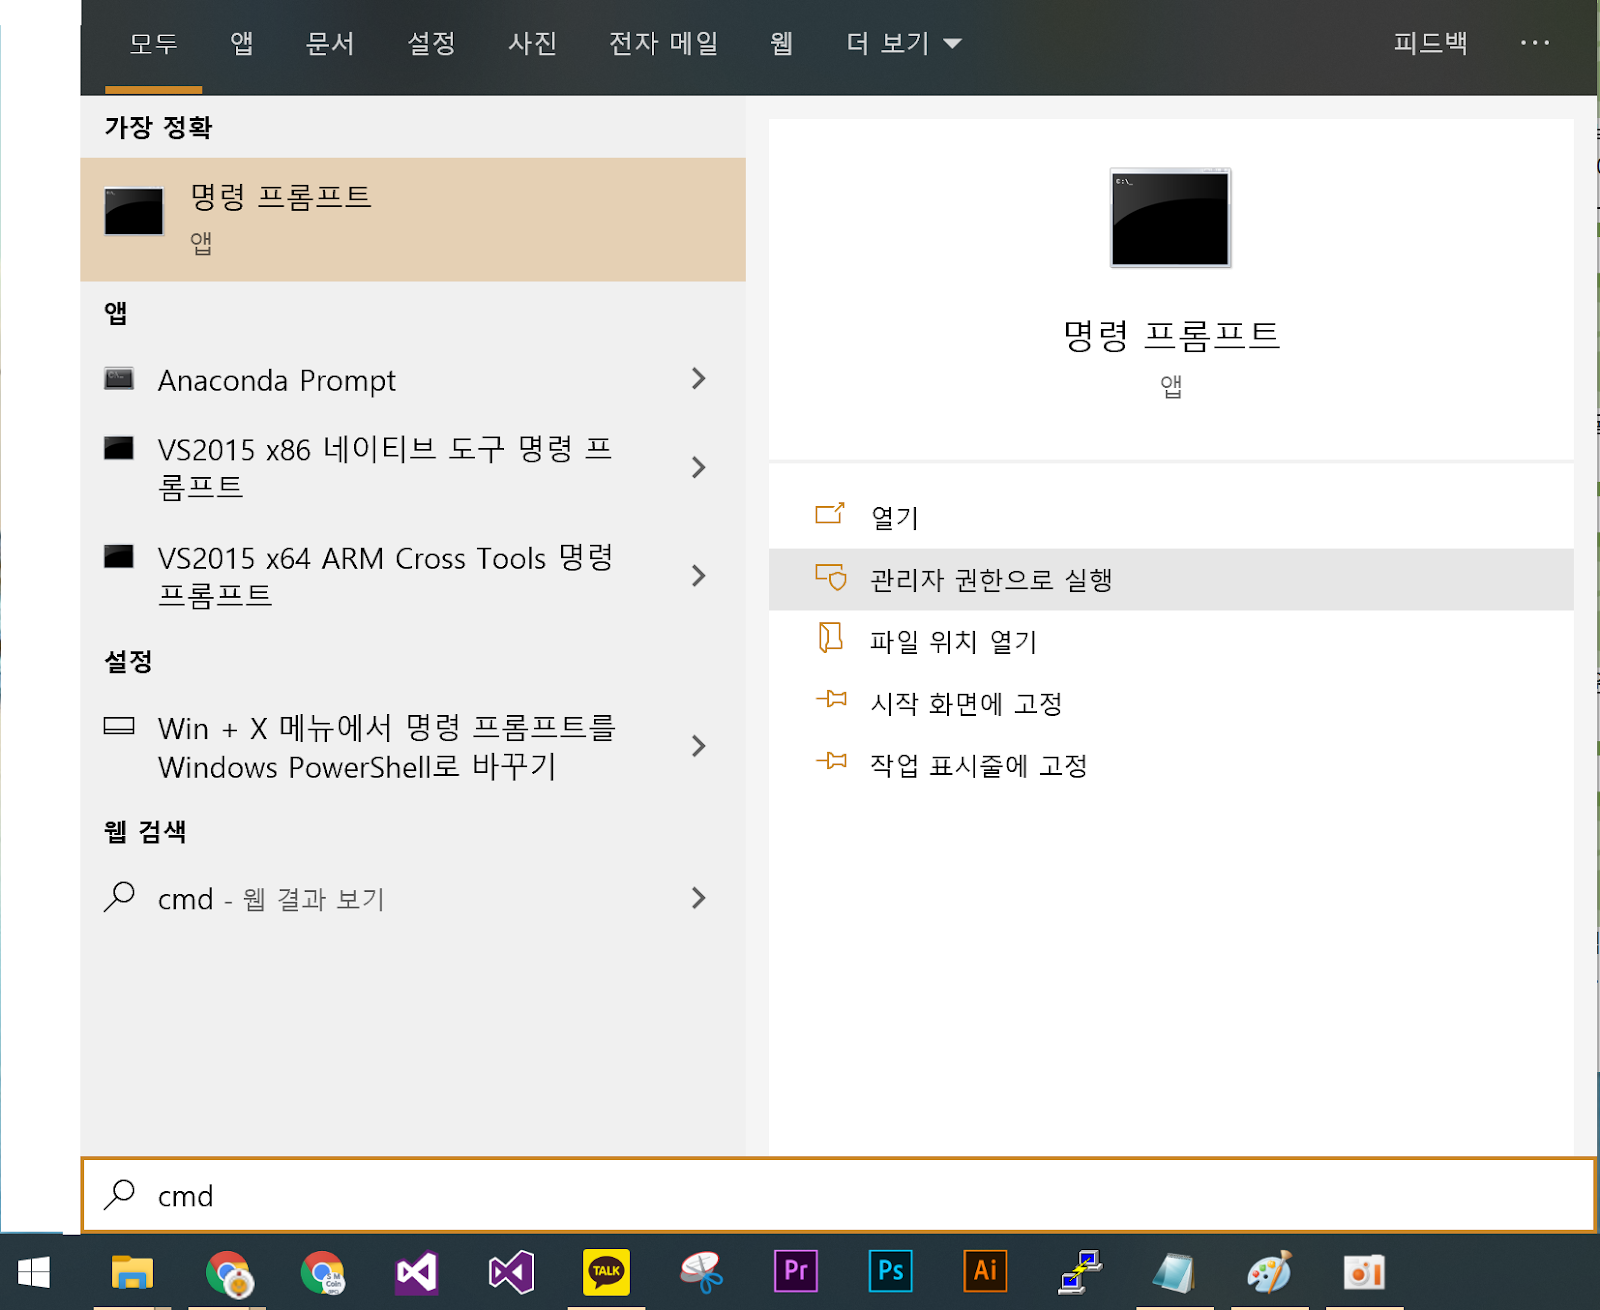Screen dimensions: 1600x1310
Task: Click the 명령 프롬프트 icon in best match
Action: 134,212
